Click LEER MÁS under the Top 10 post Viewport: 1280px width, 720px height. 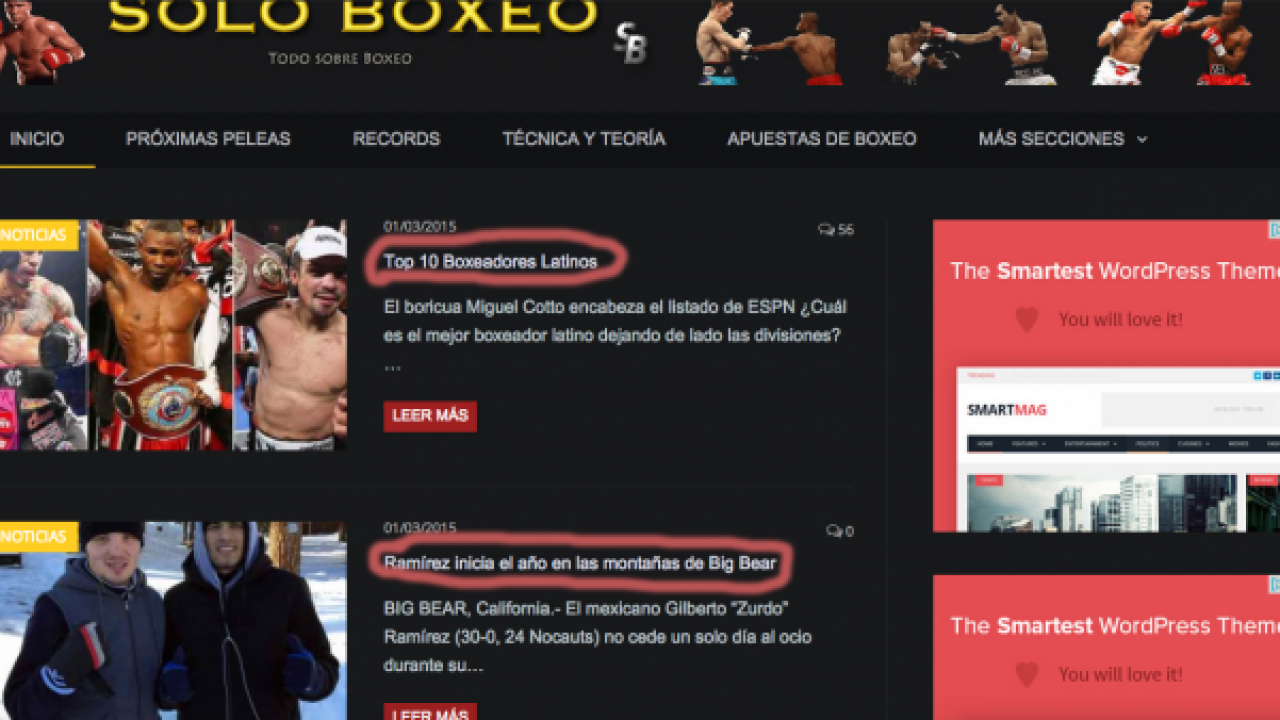[430, 416]
